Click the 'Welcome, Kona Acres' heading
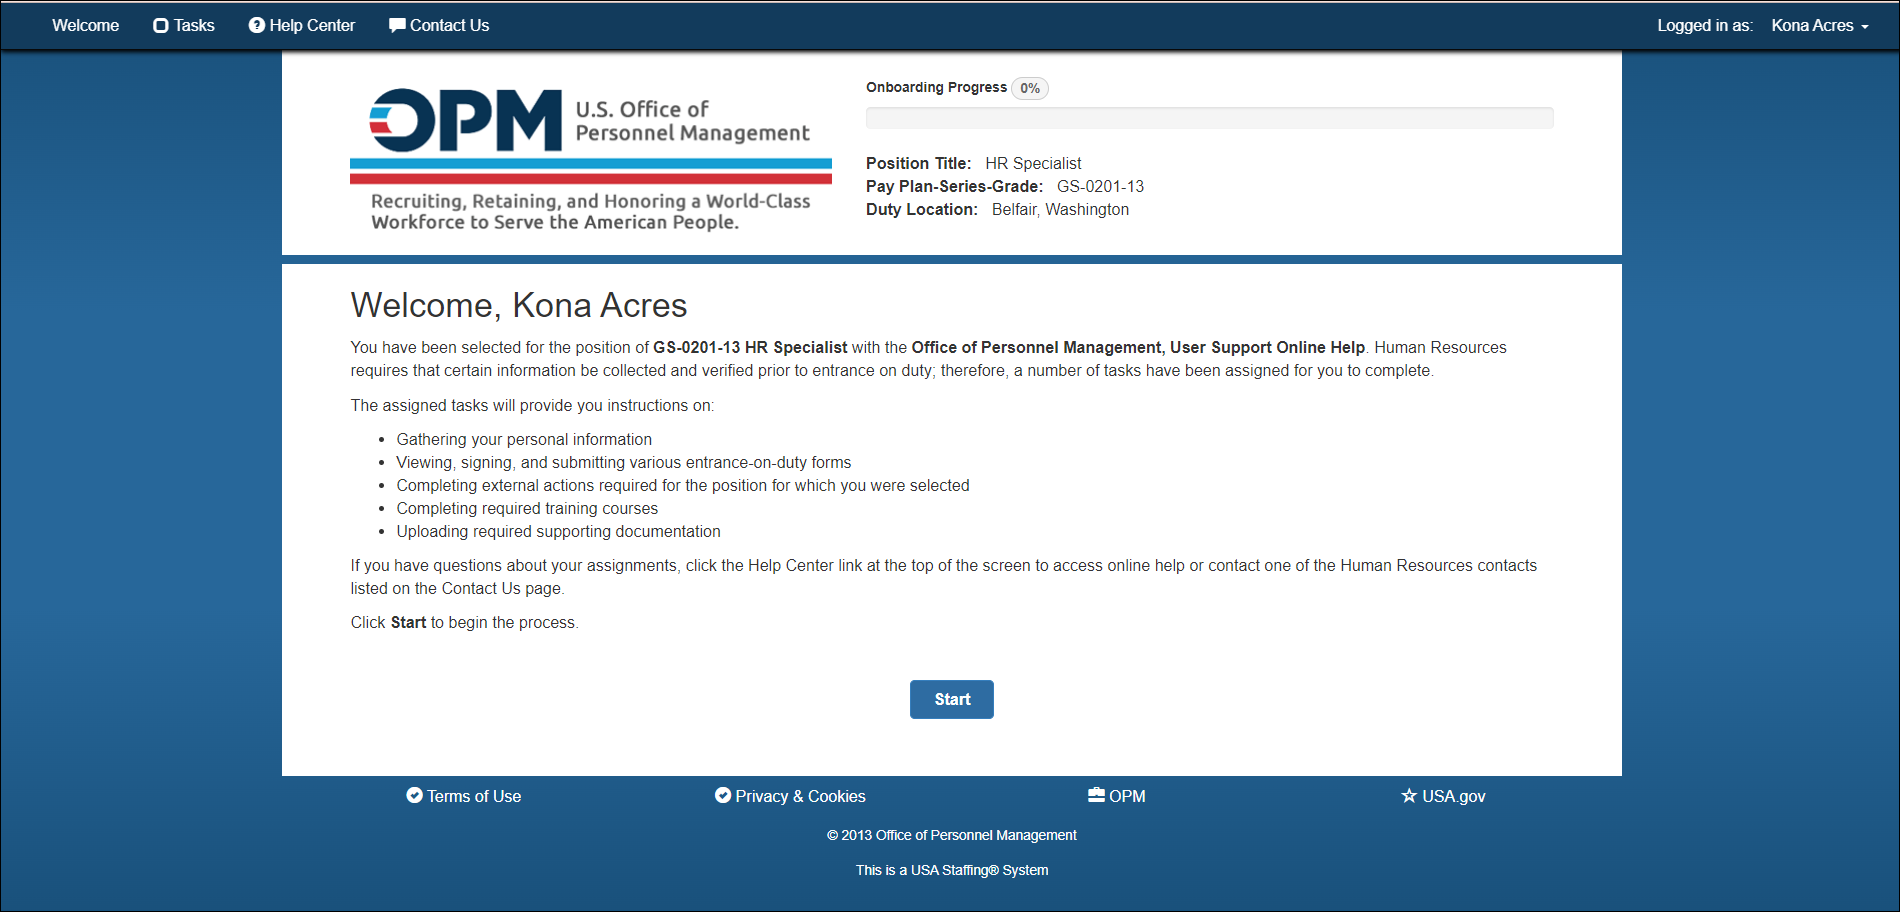Viewport: 1900px width, 912px height. [x=519, y=305]
